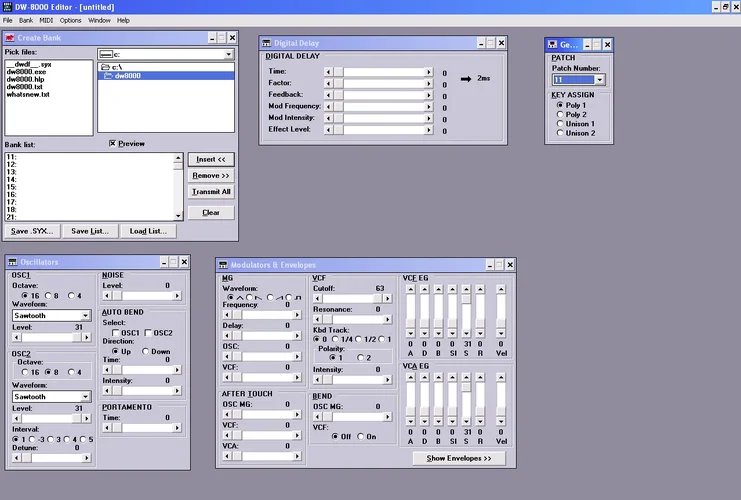This screenshot has height=500, width=741.
Task: Toggle the Preview checkbox
Action: click(x=113, y=143)
